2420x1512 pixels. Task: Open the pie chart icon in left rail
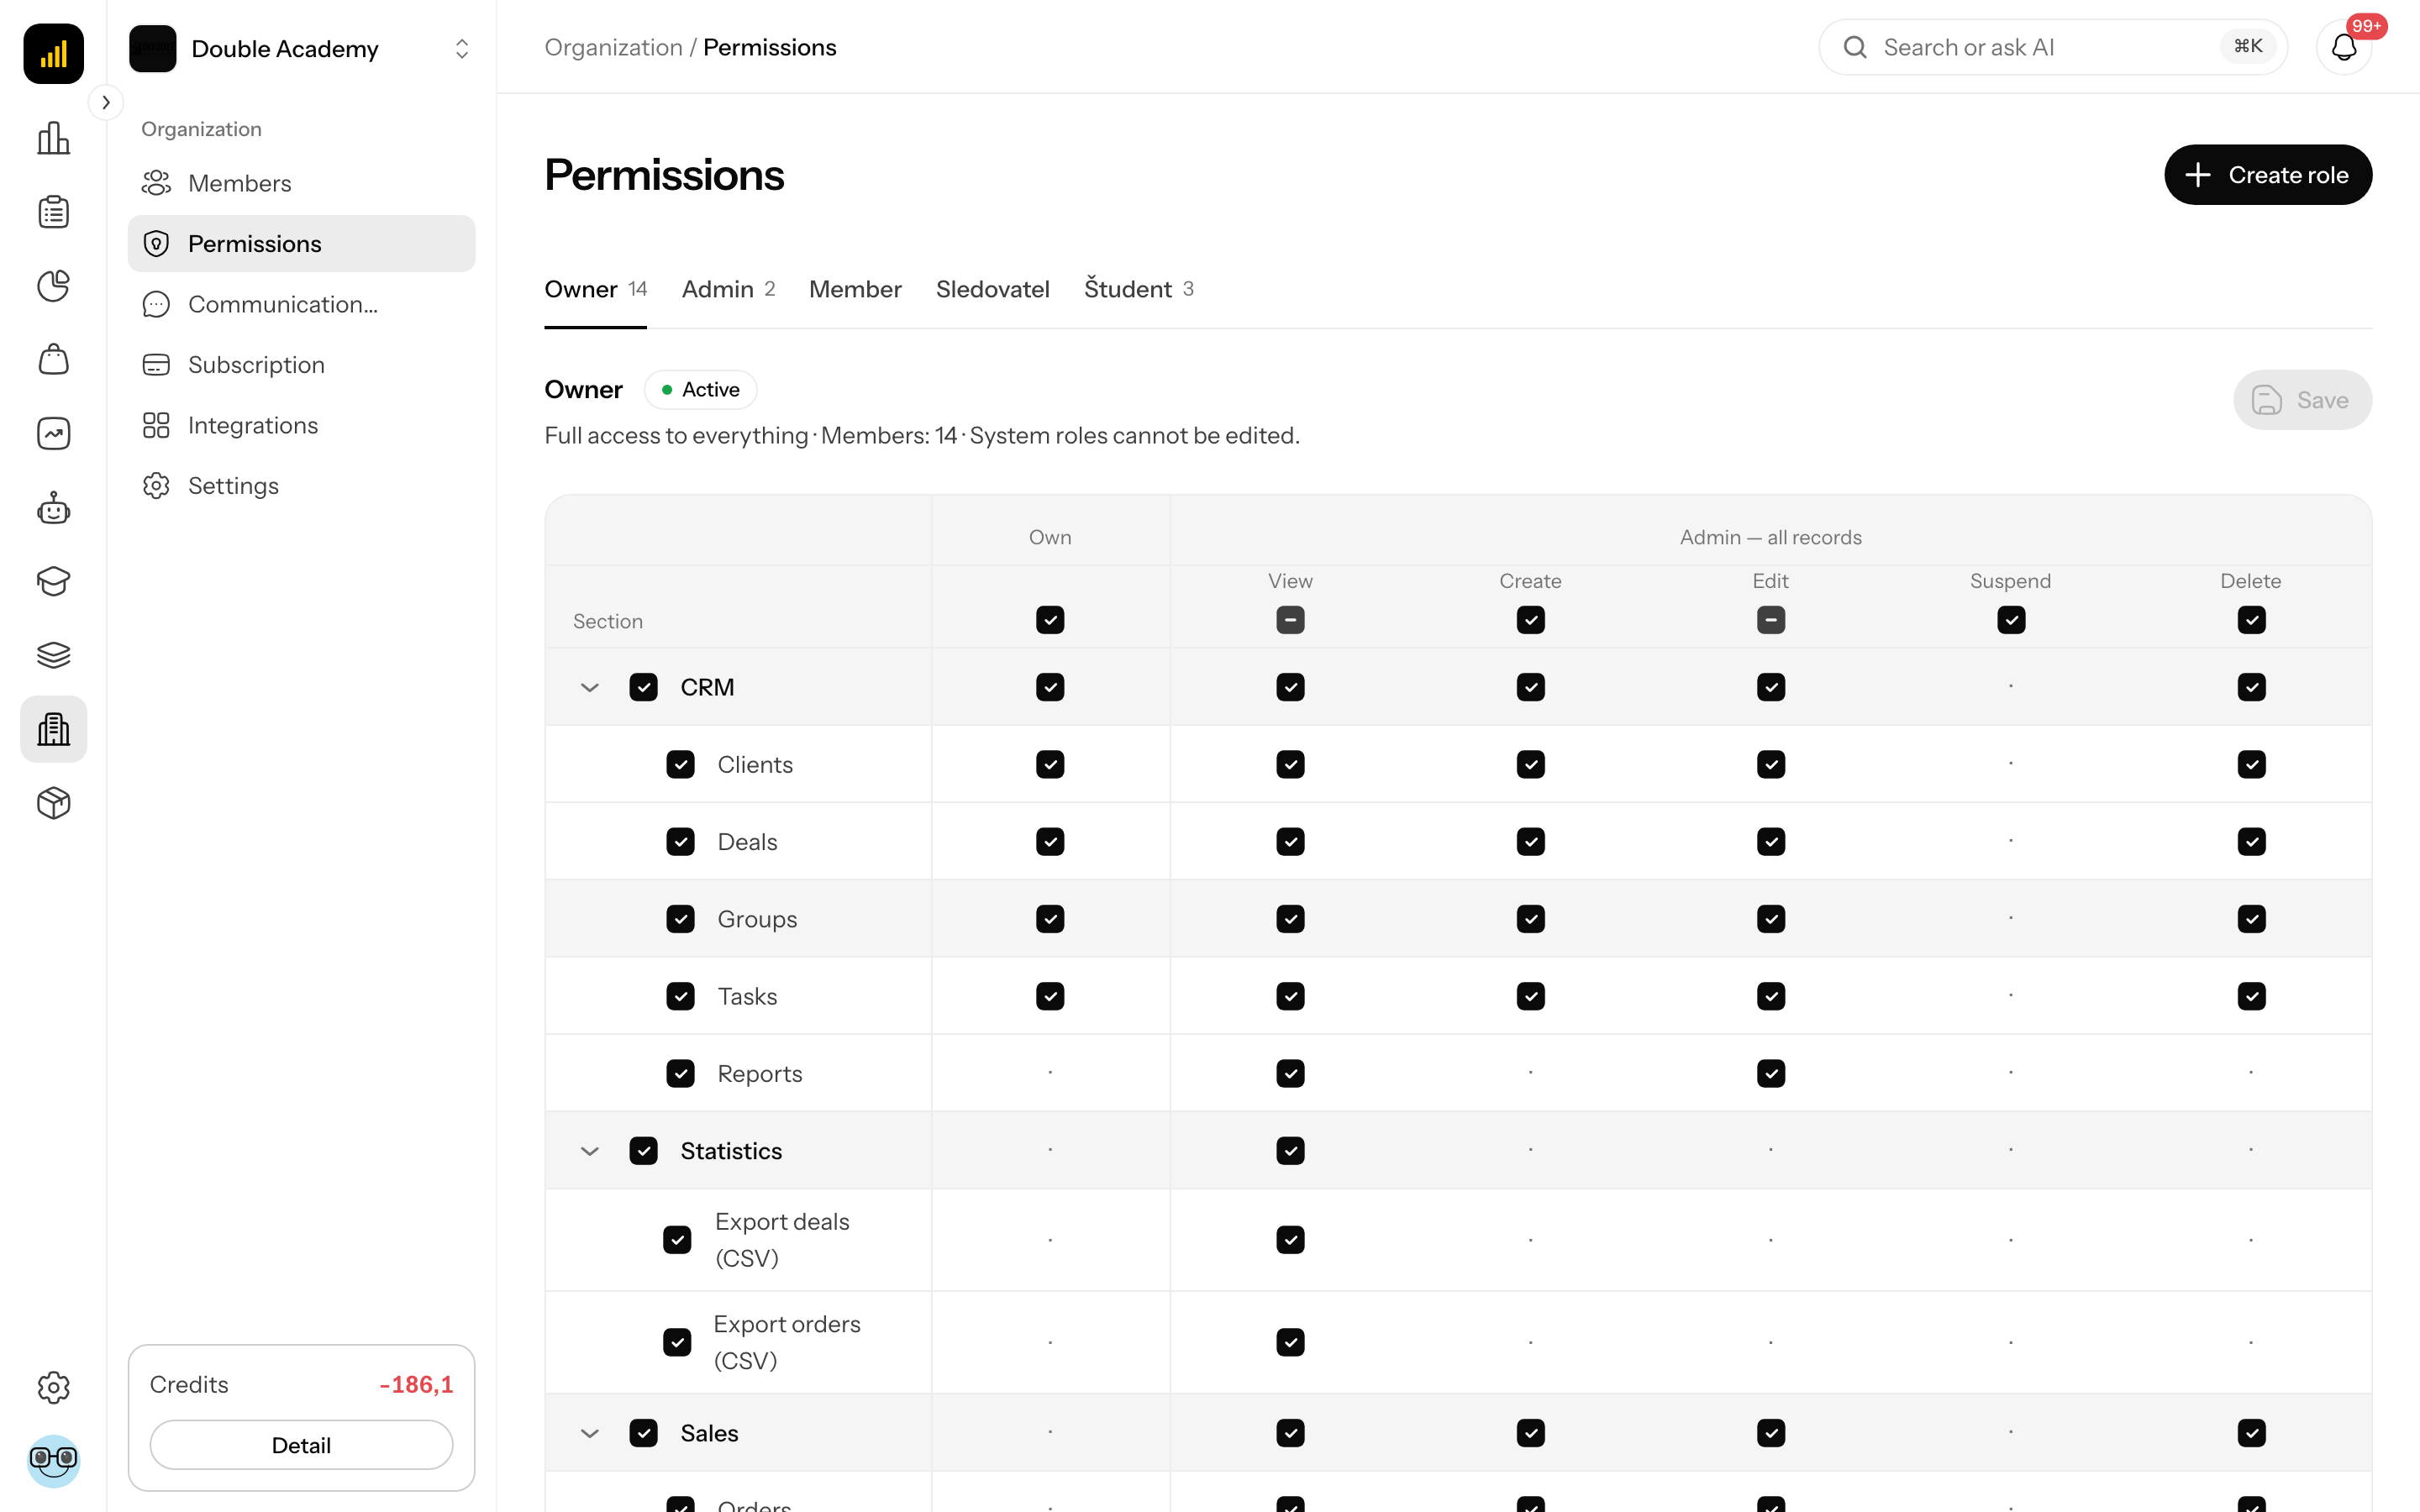53,286
